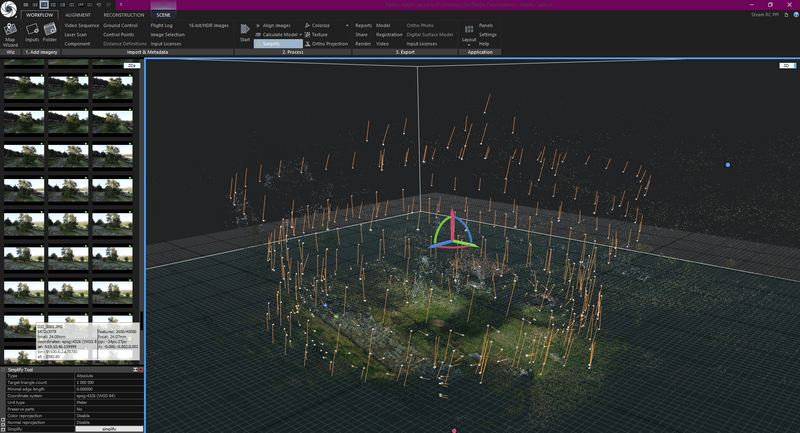The height and width of the screenshot is (433, 800).
Task: Click Share in the Export group
Action: [x=361, y=35]
